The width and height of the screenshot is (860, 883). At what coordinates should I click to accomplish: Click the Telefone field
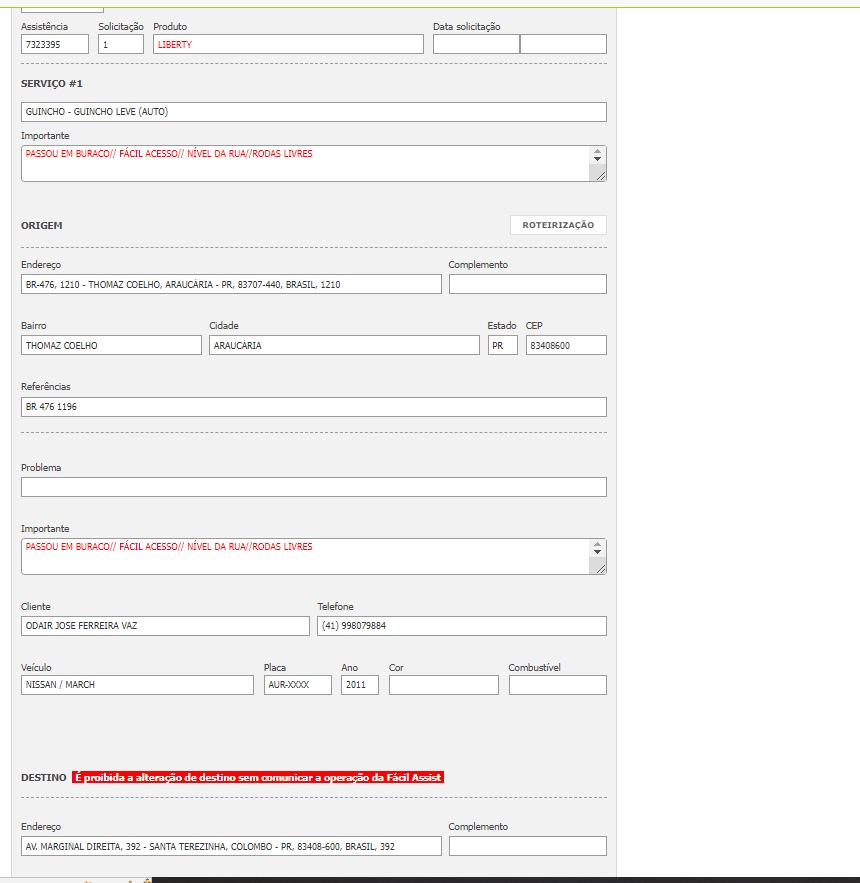462,626
